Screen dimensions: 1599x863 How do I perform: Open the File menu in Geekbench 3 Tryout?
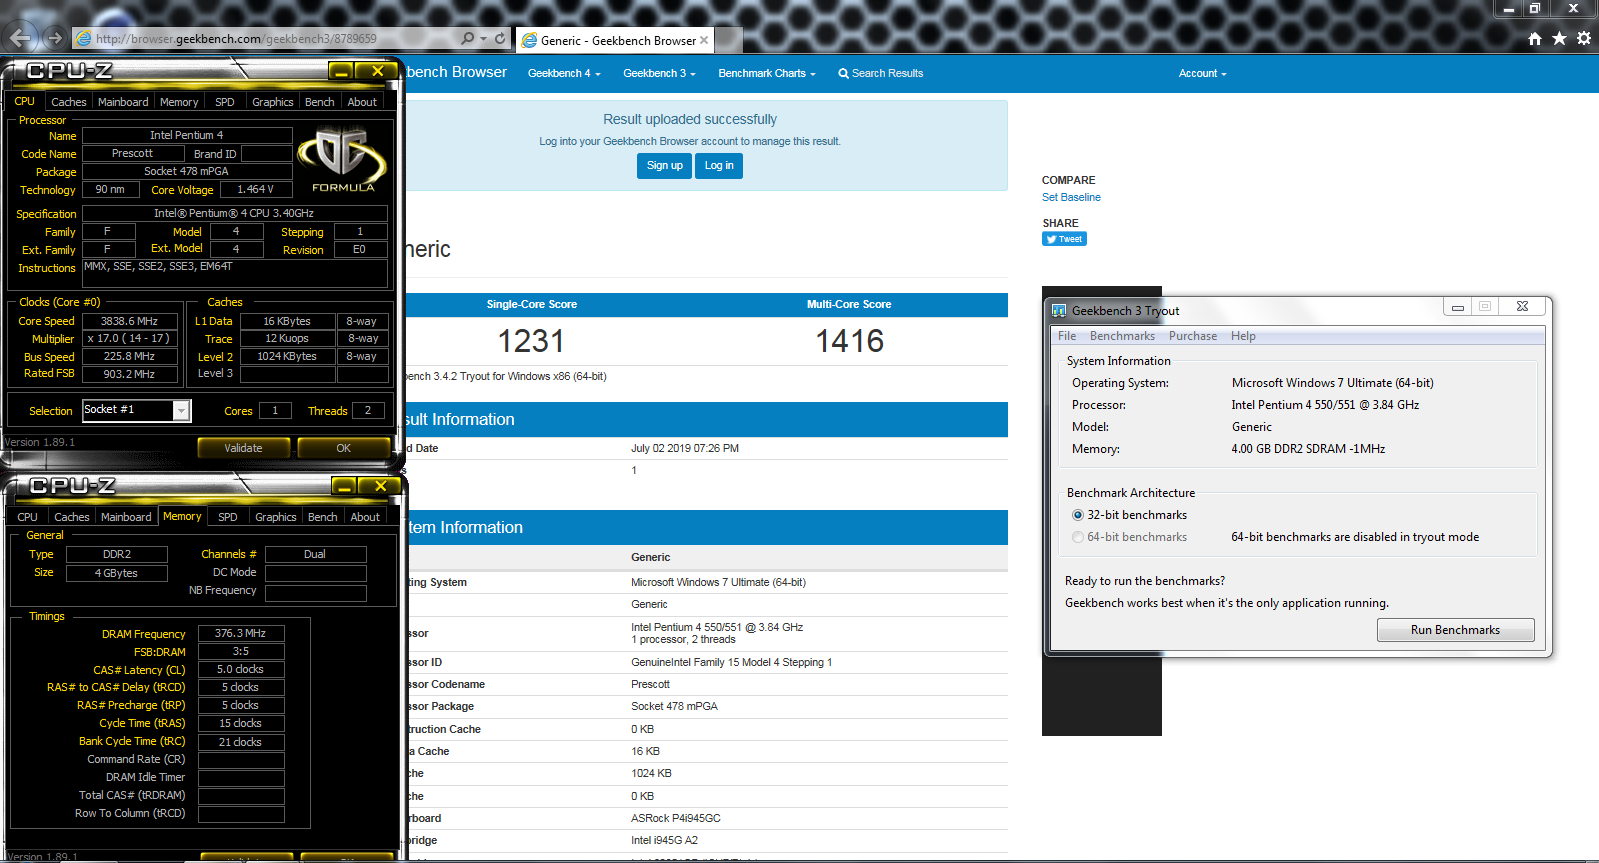coord(1067,336)
